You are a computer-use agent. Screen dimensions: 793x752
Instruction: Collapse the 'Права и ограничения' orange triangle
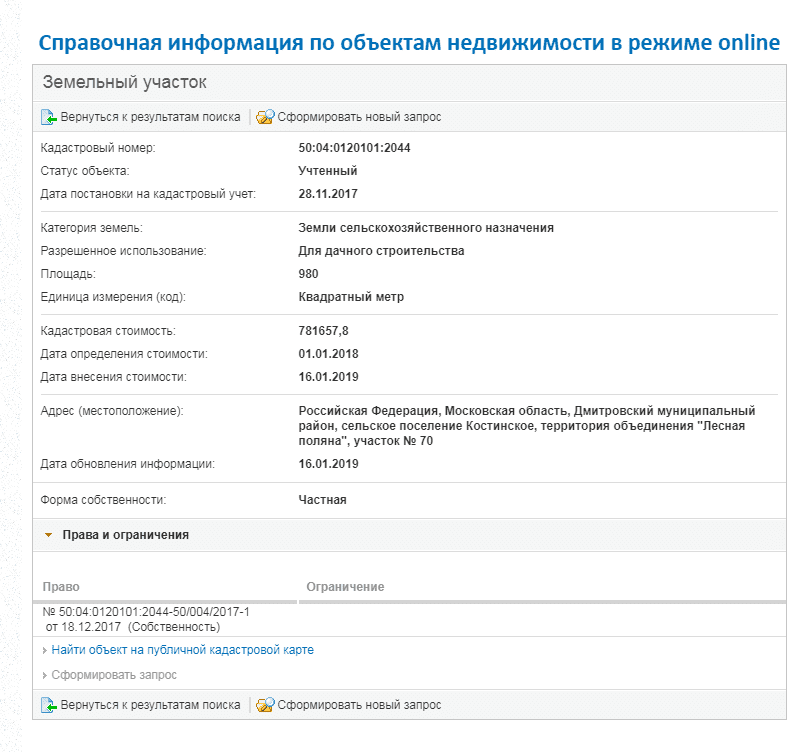pyautogui.click(x=49, y=535)
